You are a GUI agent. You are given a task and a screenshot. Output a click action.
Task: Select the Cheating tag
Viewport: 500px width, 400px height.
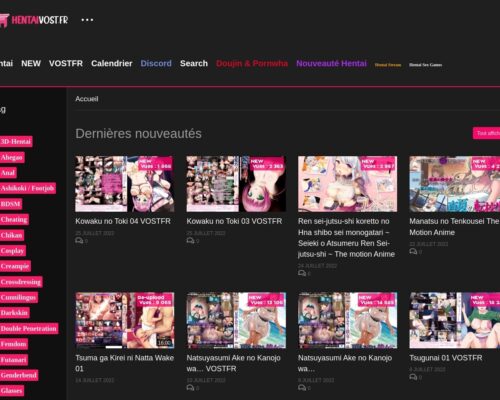(x=14, y=219)
